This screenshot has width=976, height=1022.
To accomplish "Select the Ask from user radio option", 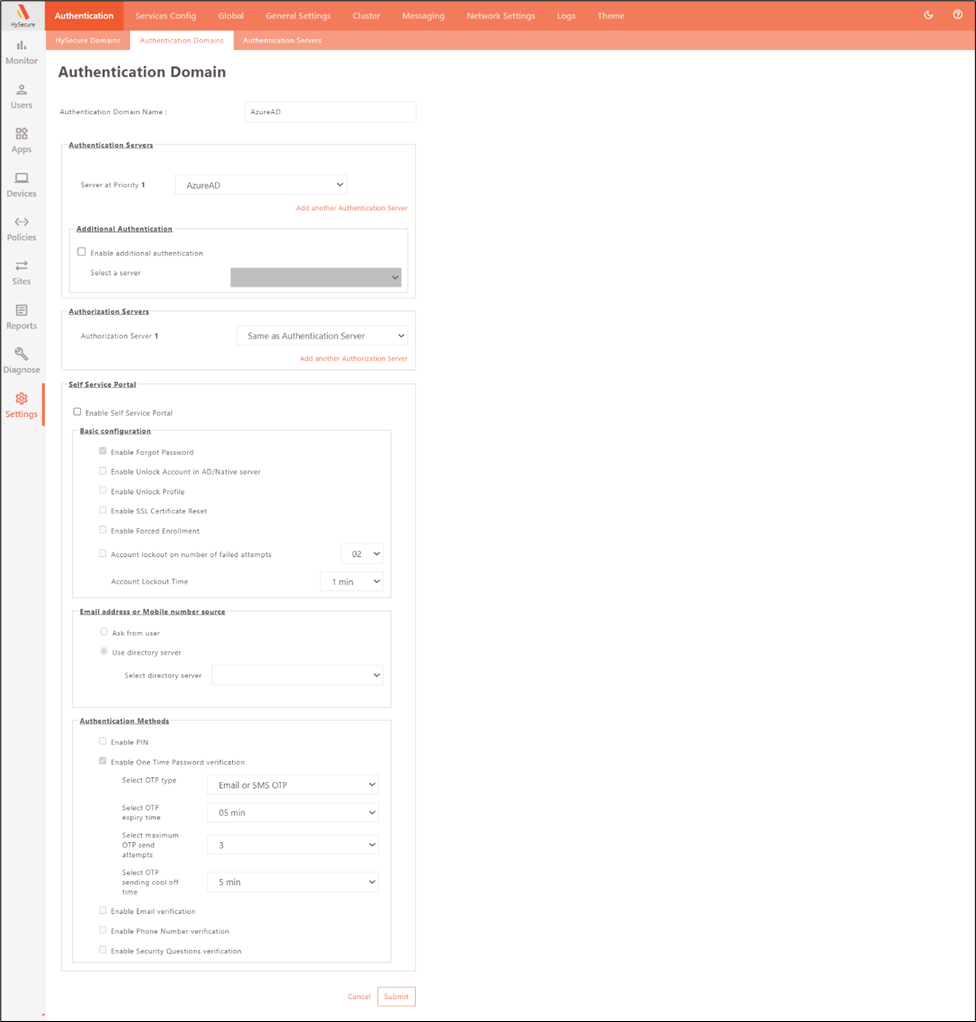I will pos(104,632).
